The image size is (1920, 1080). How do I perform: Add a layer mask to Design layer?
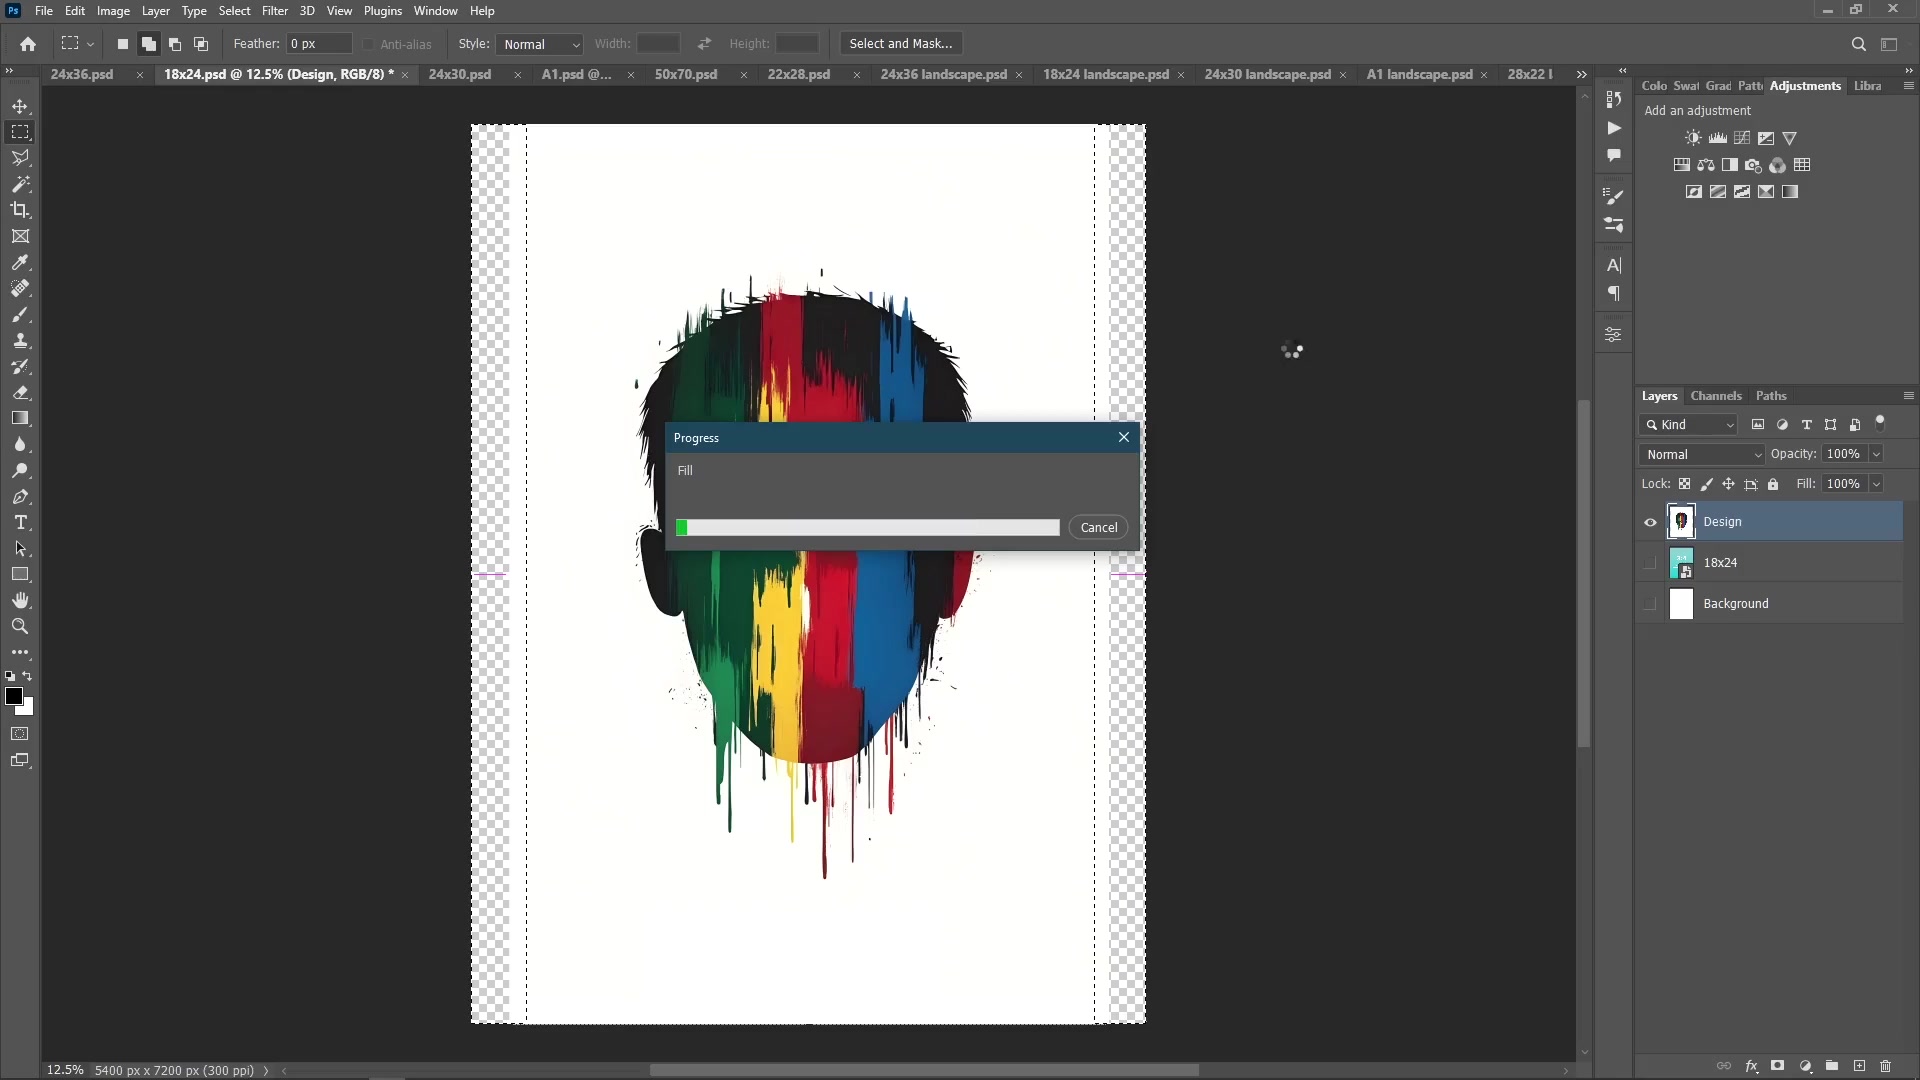point(1778,1066)
